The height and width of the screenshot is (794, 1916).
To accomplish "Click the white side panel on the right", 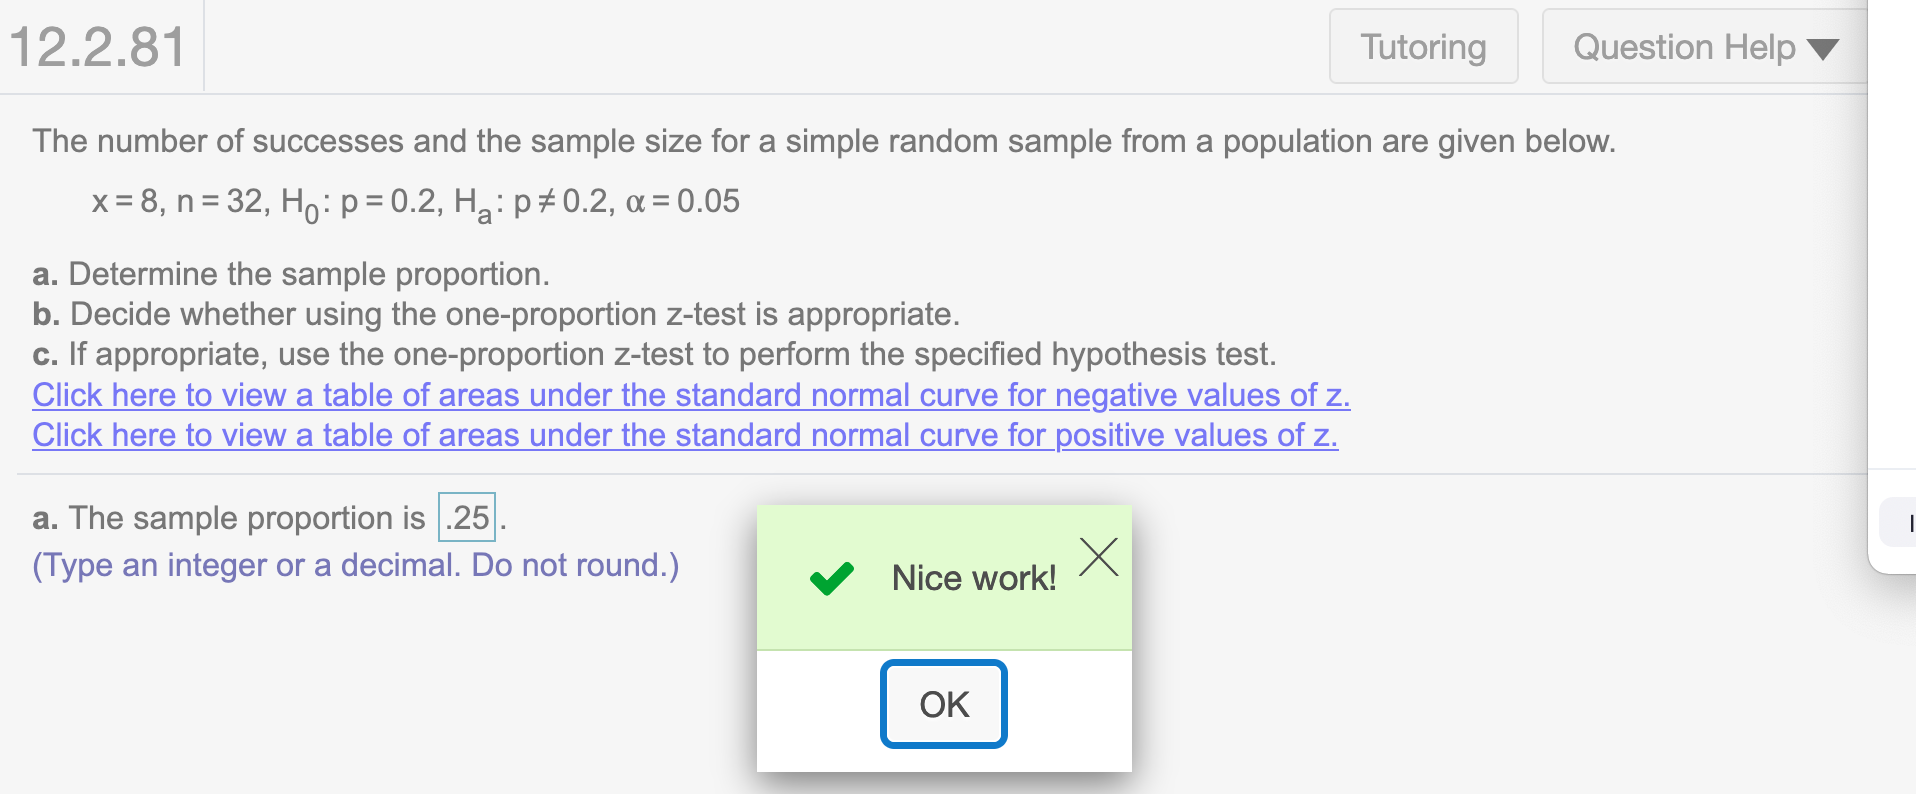I will click(1892, 250).
